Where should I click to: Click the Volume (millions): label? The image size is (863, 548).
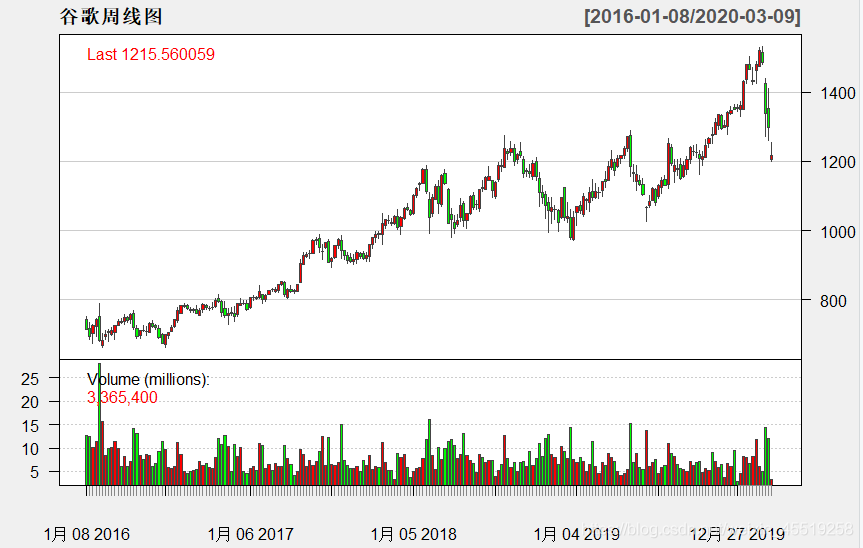tap(148, 379)
